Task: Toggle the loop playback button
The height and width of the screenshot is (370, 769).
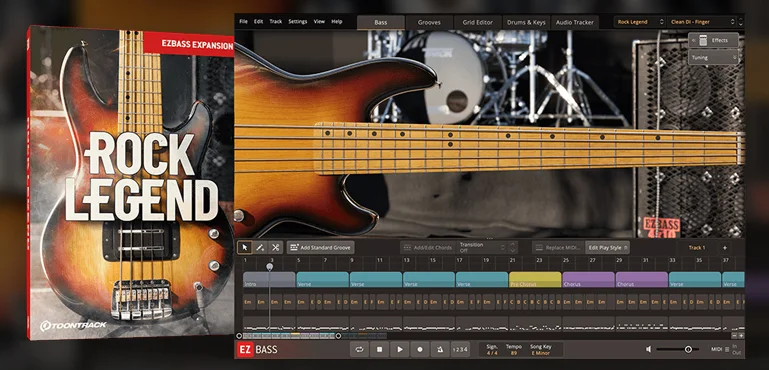Action: [x=359, y=349]
